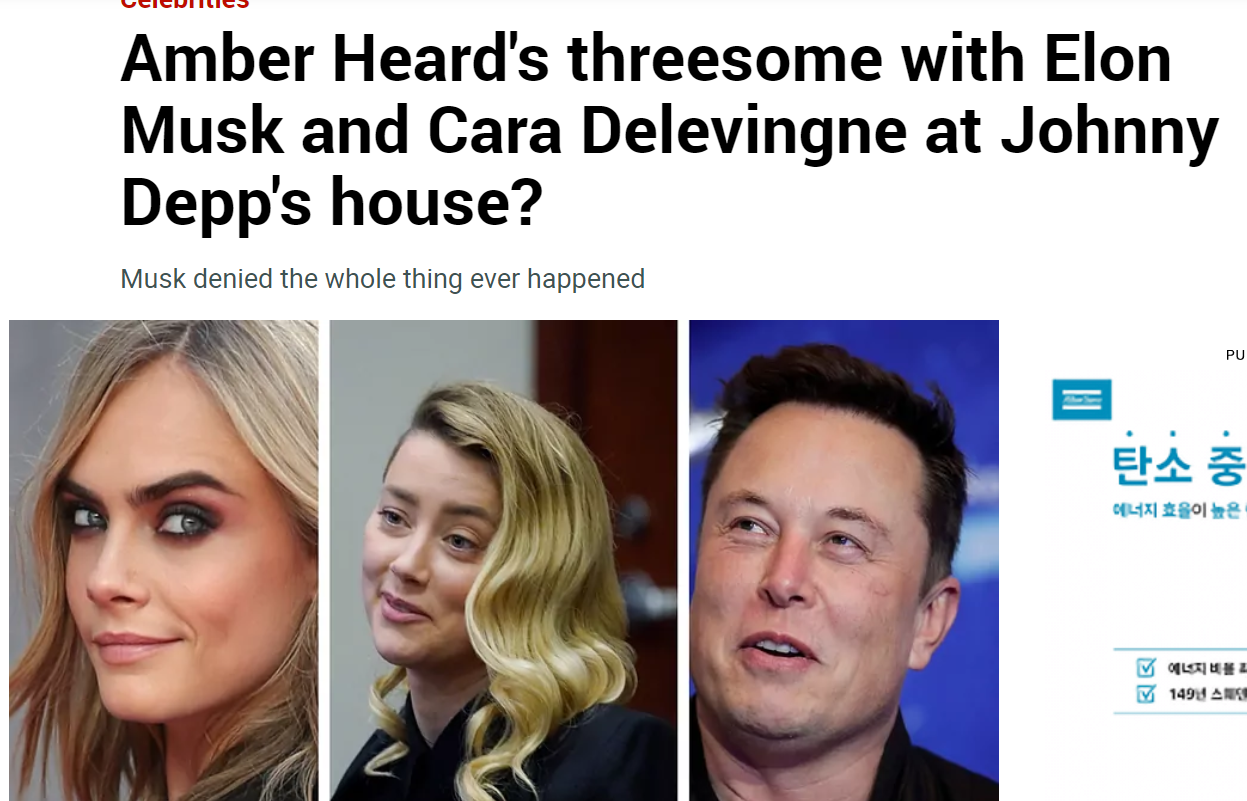Click the first Korean bullet text in the ad
The image size is (1247, 801).
coord(1207,667)
